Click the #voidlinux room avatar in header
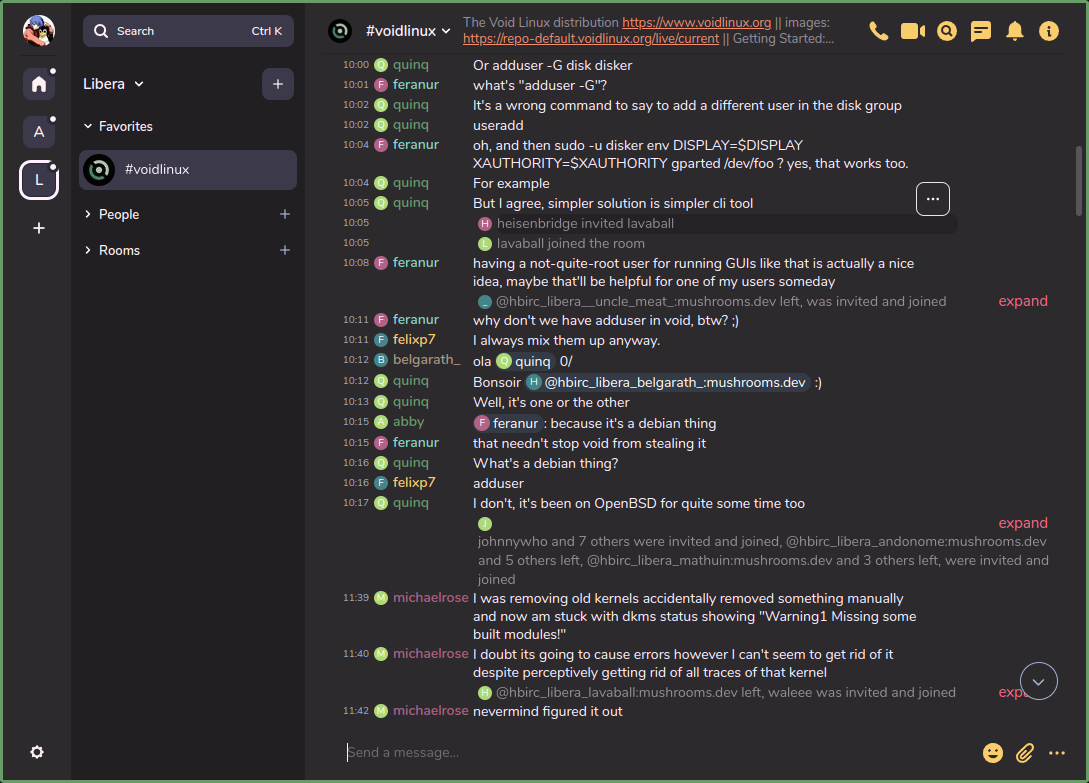 pos(340,31)
